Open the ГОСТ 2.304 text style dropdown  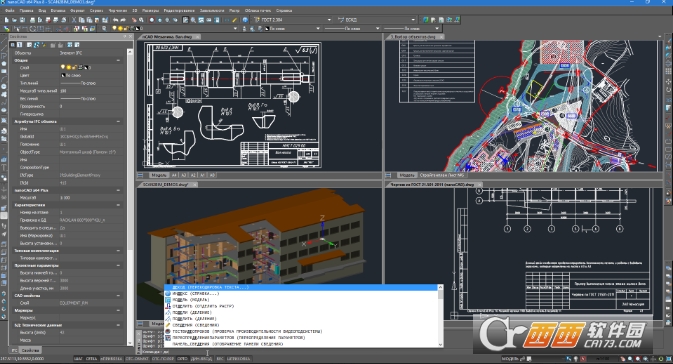click(x=329, y=20)
